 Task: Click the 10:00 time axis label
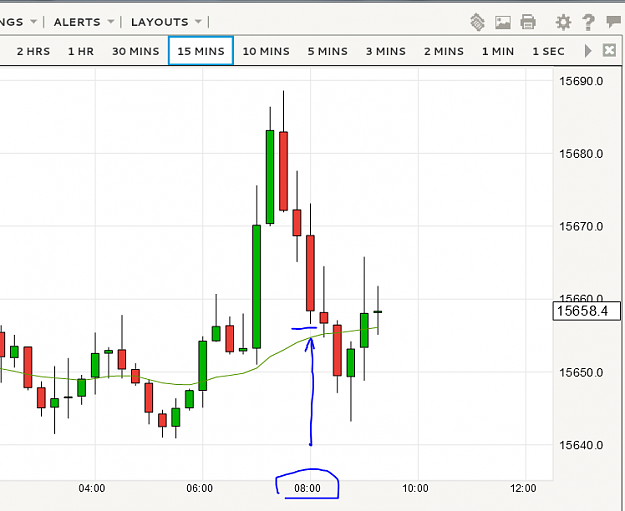[415, 488]
